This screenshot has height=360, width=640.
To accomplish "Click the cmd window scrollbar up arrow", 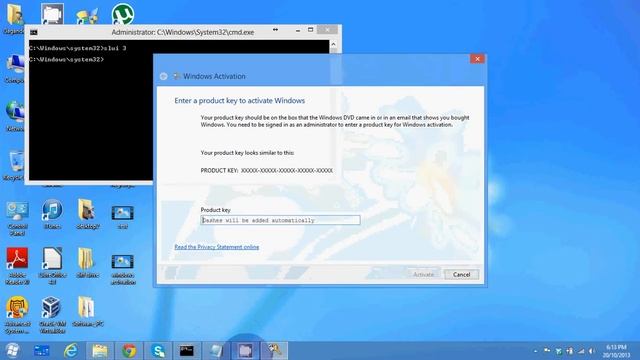I will pos(333,44).
